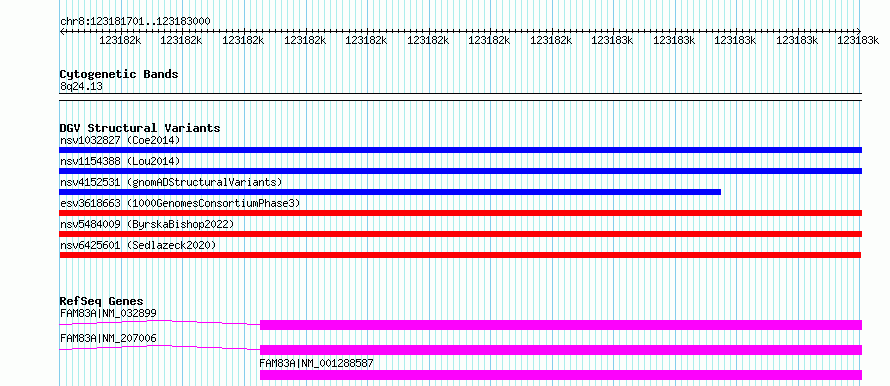Select the red esv3618663 variant bar

click(461, 213)
